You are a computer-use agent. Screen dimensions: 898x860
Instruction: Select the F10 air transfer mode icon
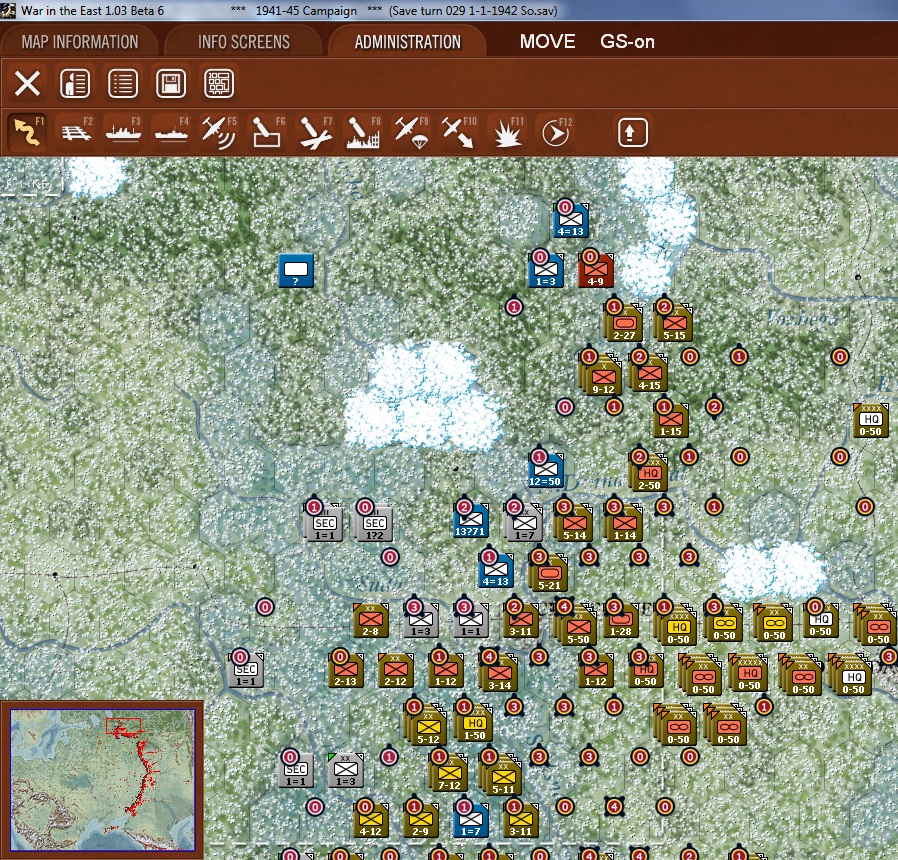click(x=459, y=132)
